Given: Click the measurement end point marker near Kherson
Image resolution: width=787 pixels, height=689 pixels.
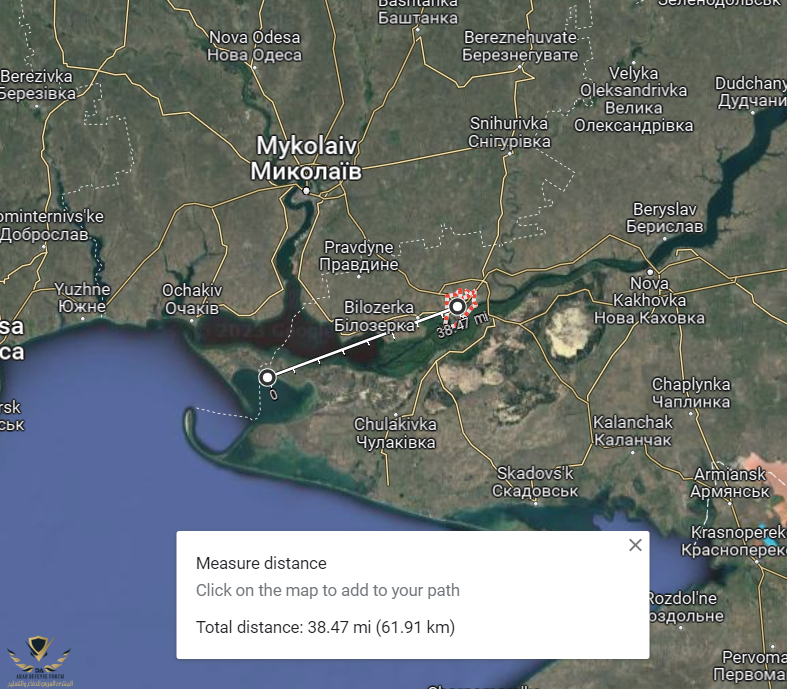Looking at the screenshot, I should (458, 306).
